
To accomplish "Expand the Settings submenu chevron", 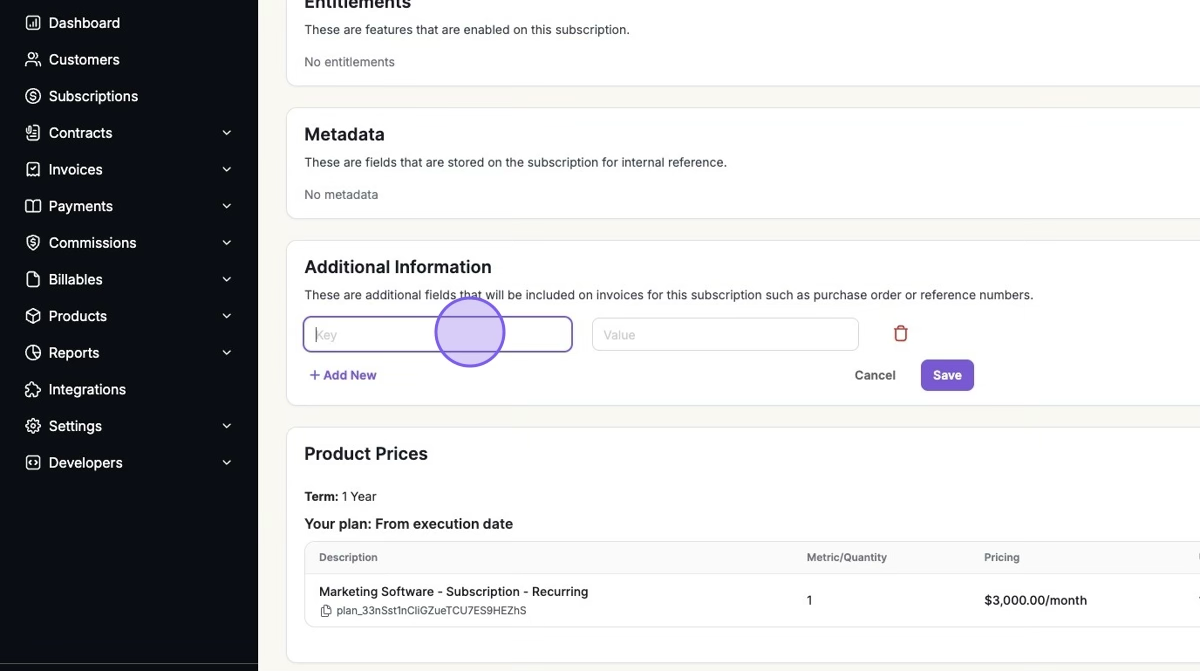I will [x=227, y=426].
